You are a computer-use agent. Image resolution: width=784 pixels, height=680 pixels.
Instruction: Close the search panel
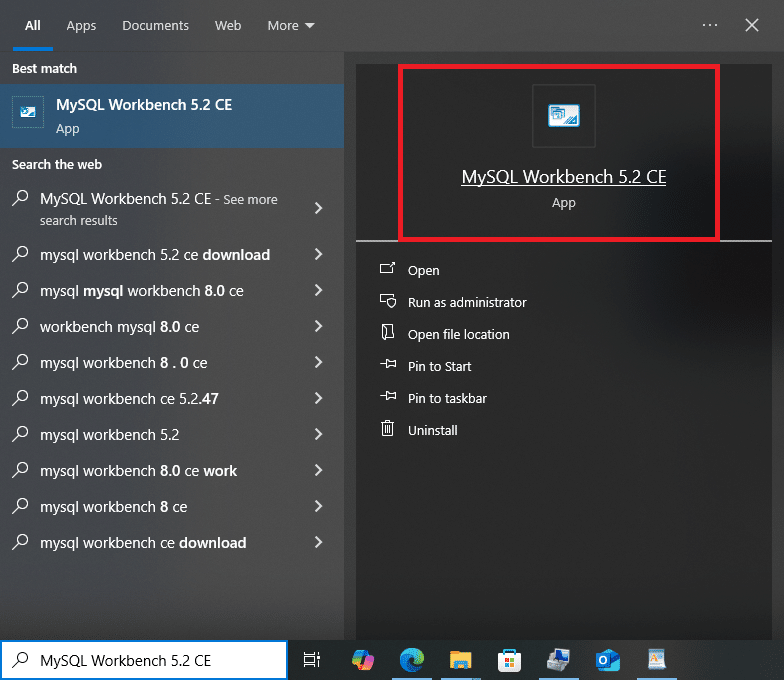tap(752, 25)
